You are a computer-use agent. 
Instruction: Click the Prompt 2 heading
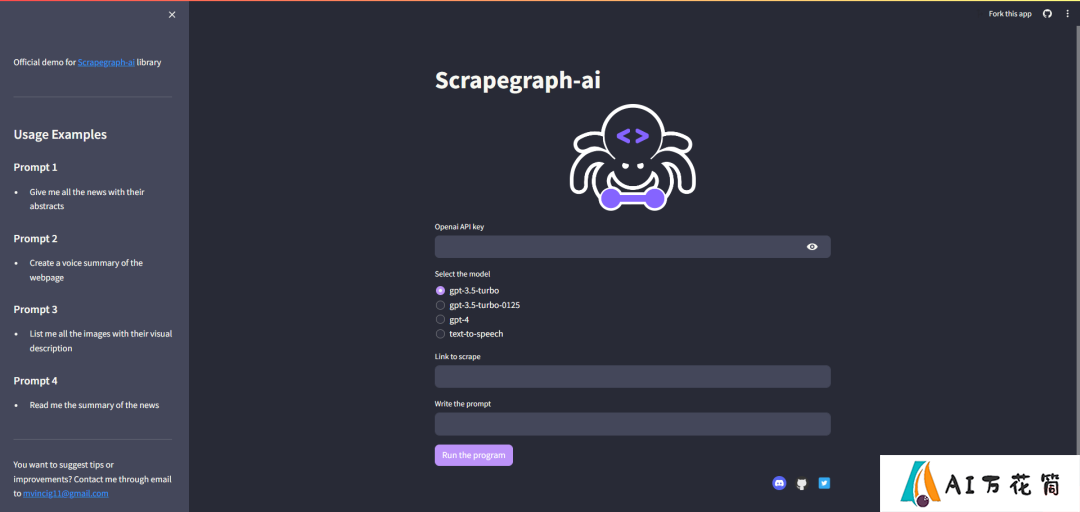coord(36,238)
